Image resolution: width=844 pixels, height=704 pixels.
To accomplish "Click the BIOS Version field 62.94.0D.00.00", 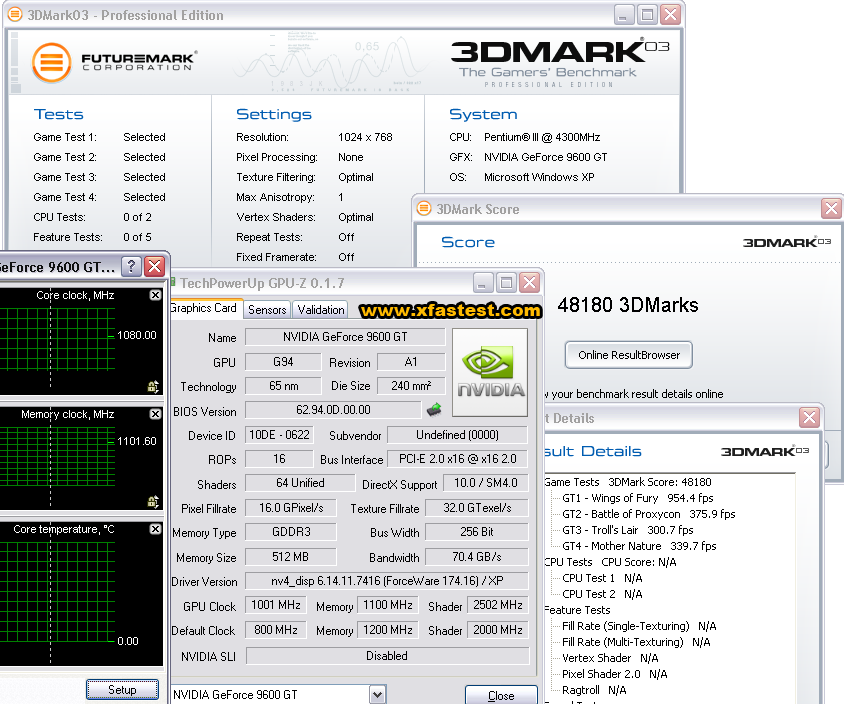I will [333, 410].
